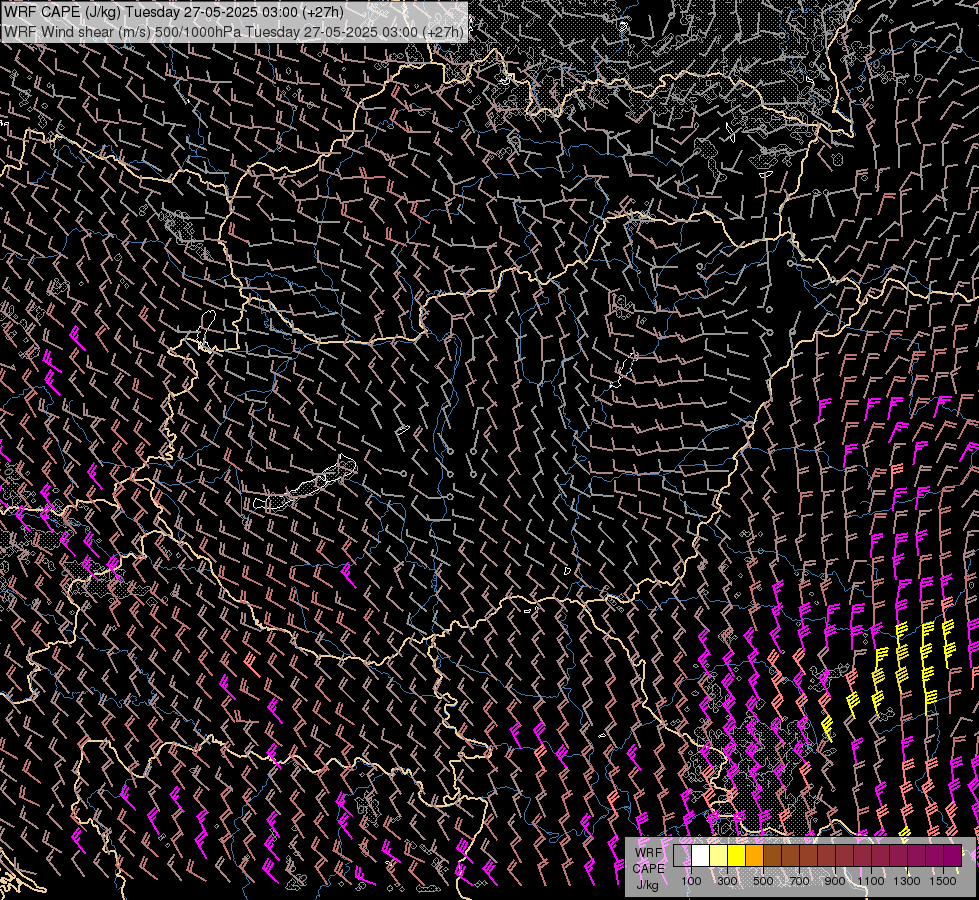Click the WRF CAPE (J/kg) title line
The width and height of the screenshot is (979, 900).
[x=174, y=12]
